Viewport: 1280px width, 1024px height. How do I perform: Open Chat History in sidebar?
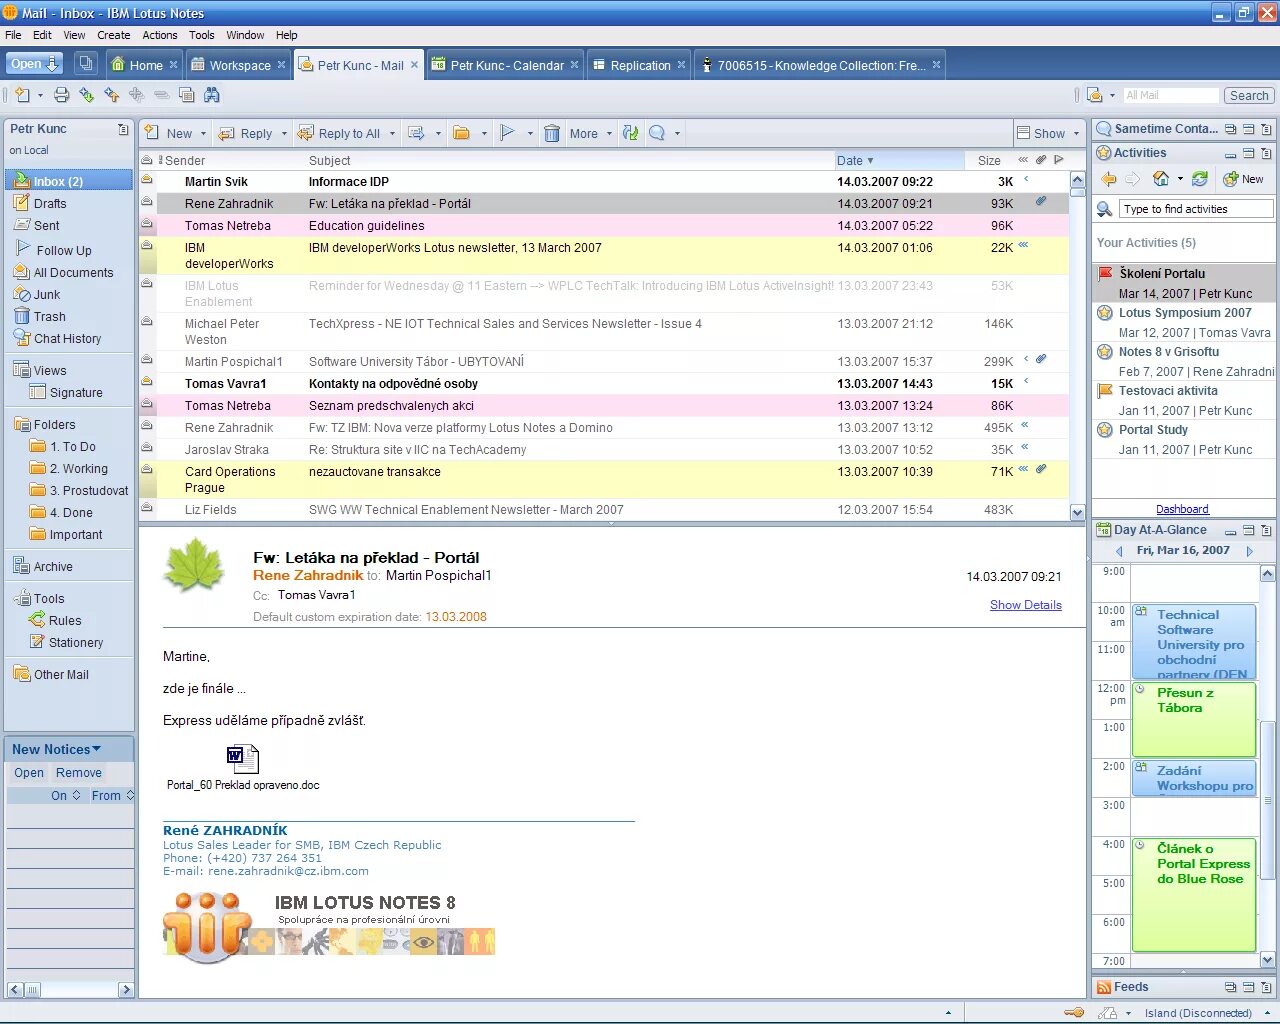click(x=67, y=338)
